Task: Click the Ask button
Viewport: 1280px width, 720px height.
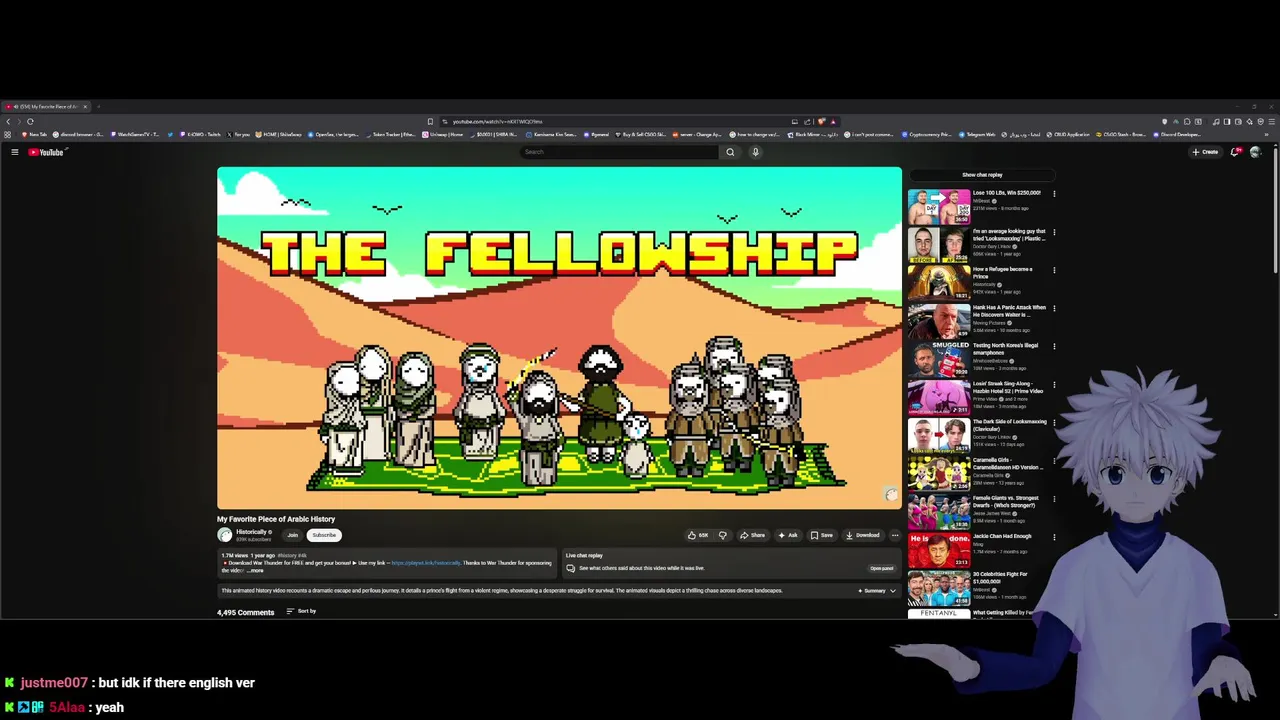Action: pos(788,535)
